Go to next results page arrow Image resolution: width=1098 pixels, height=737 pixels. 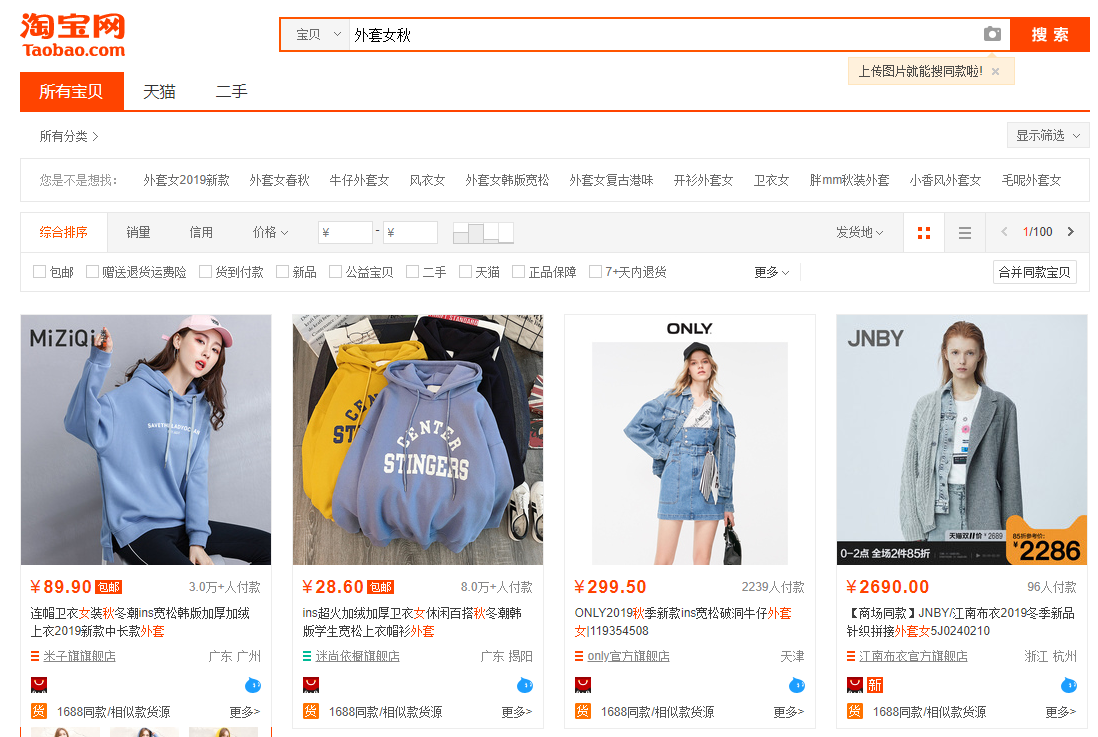[x=1070, y=232]
